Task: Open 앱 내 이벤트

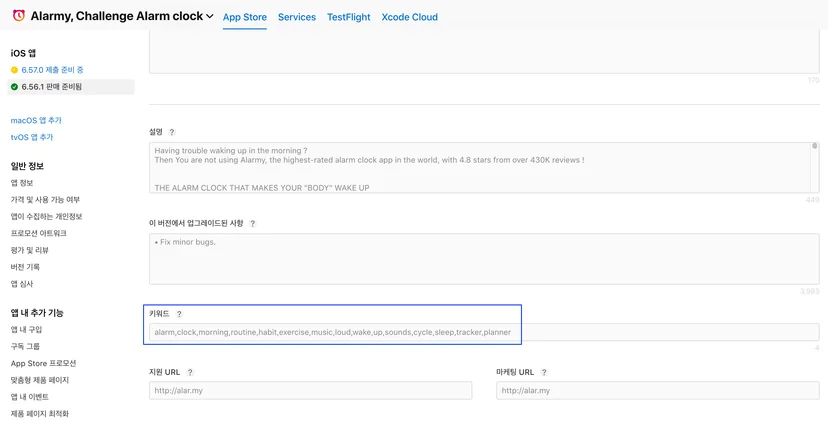Action: 30,397
